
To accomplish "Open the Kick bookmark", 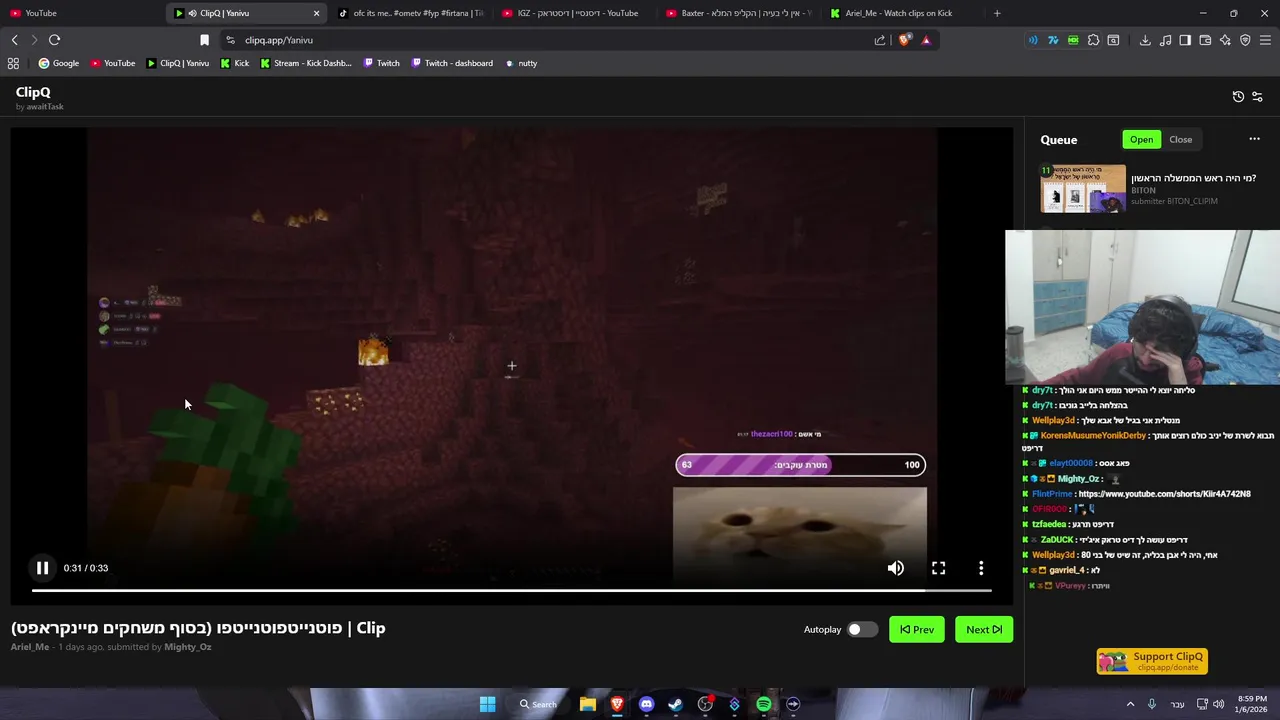I will point(235,63).
